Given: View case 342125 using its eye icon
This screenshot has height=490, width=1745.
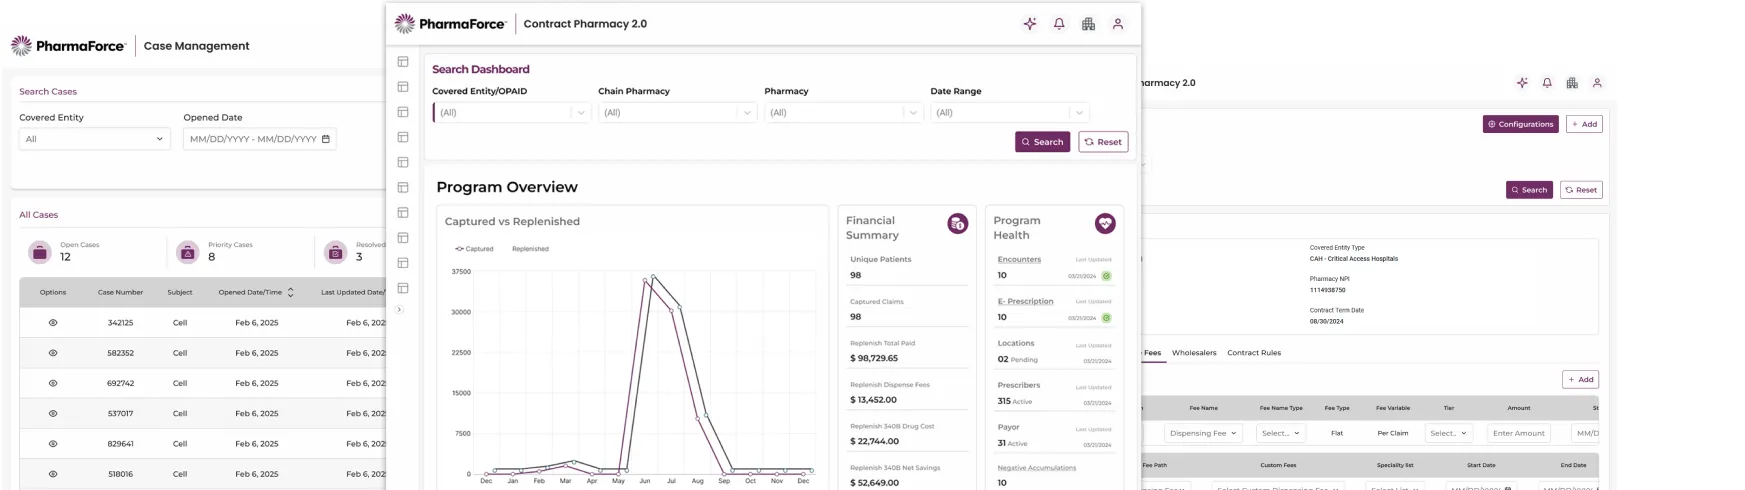Looking at the screenshot, I should click(53, 323).
